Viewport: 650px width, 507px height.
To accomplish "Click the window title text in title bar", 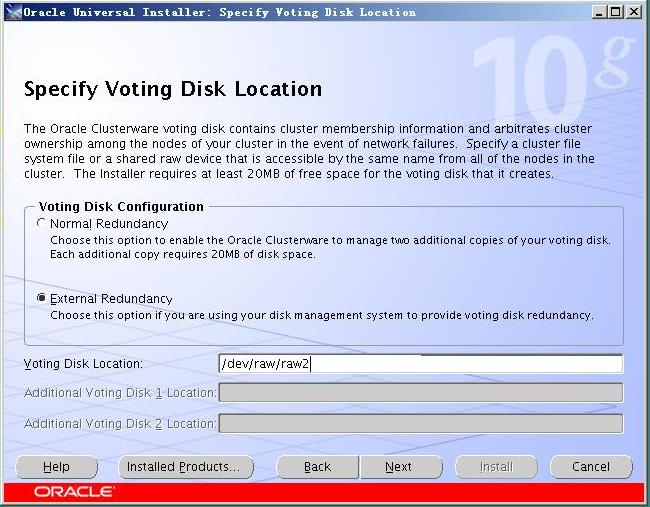I will click(x=220, y=12).
